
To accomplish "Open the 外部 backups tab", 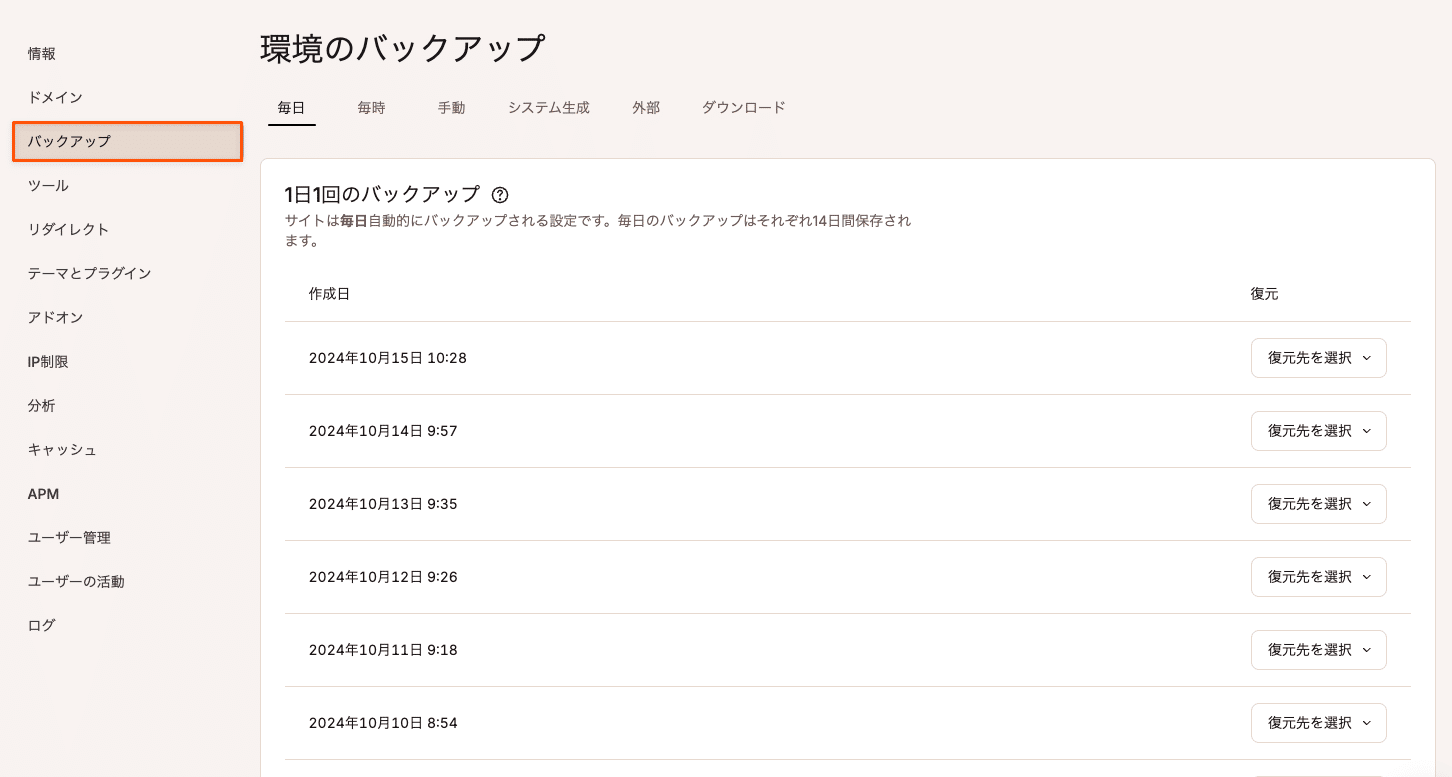I will [x=645, y=107].
